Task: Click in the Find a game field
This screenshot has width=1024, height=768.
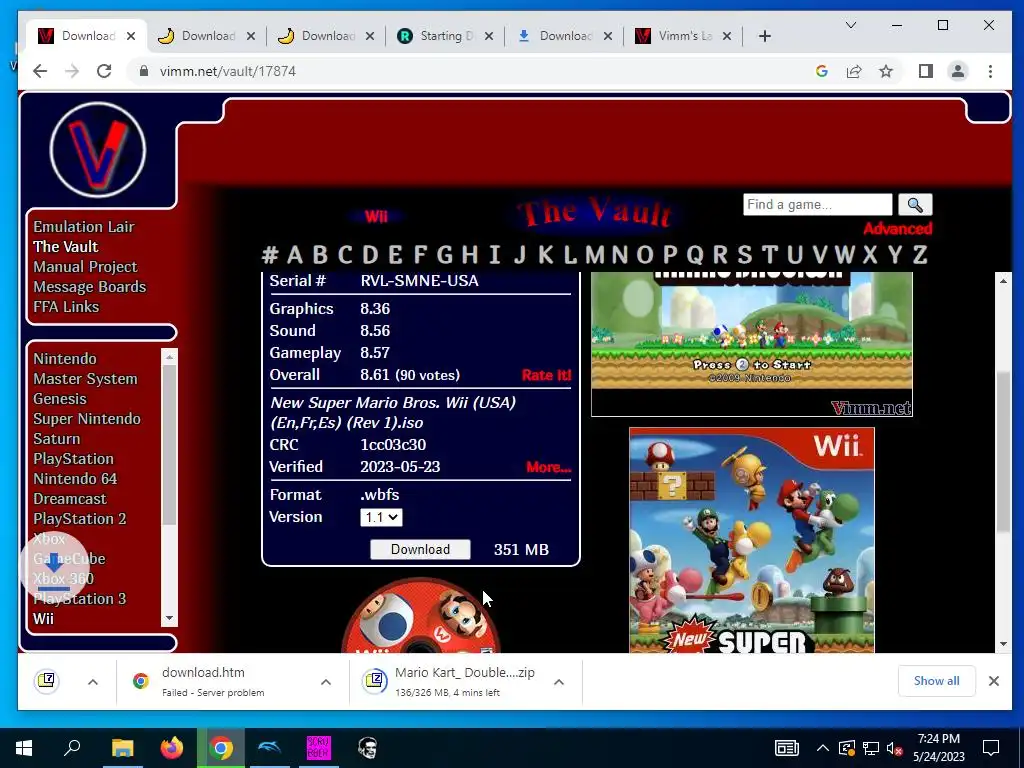Action: point(817,204)
